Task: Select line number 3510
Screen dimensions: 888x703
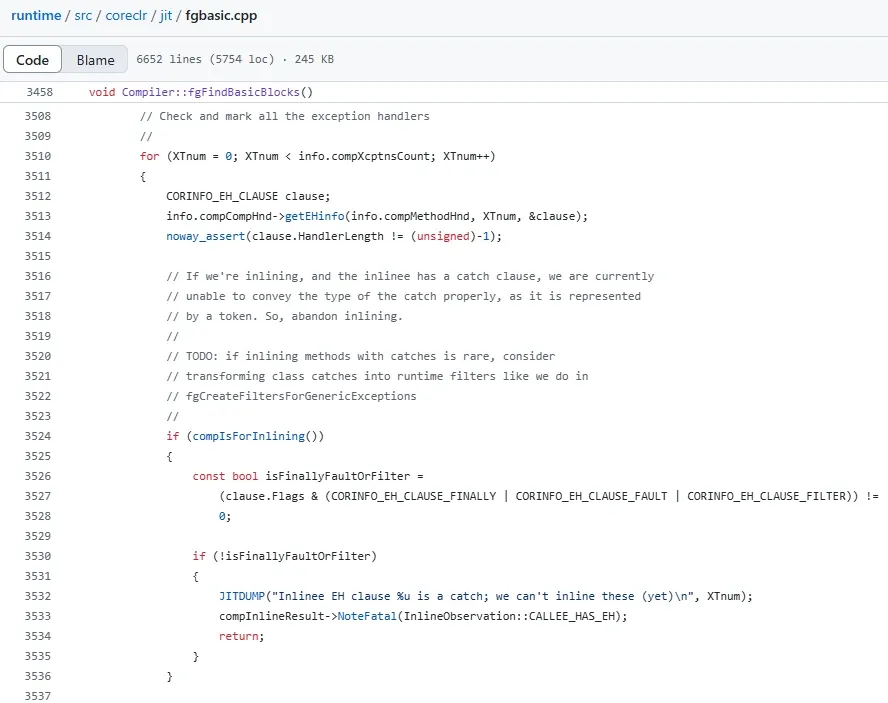Action: tap(37, 156)
